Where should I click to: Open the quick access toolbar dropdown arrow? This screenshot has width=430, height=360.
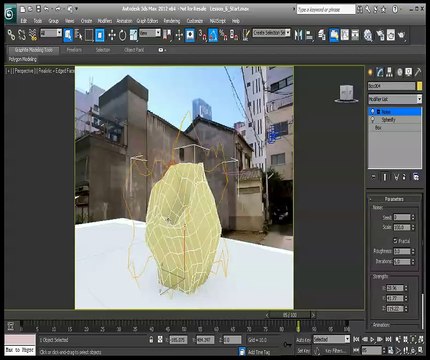point(77,9)
